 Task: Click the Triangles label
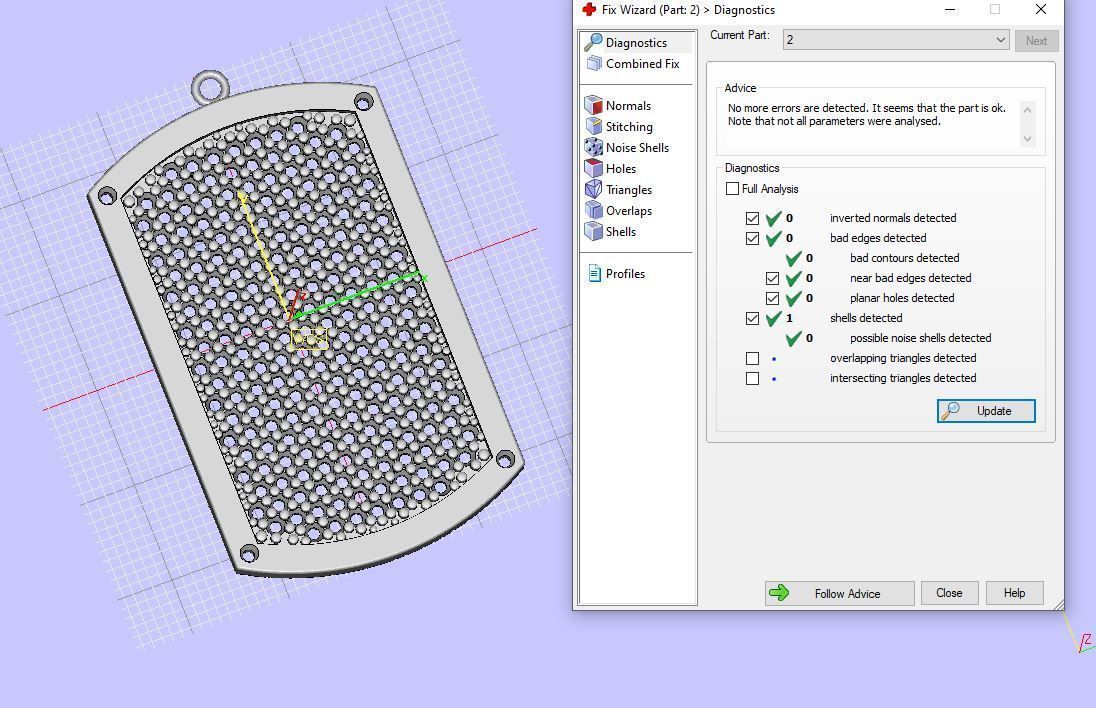628,189
